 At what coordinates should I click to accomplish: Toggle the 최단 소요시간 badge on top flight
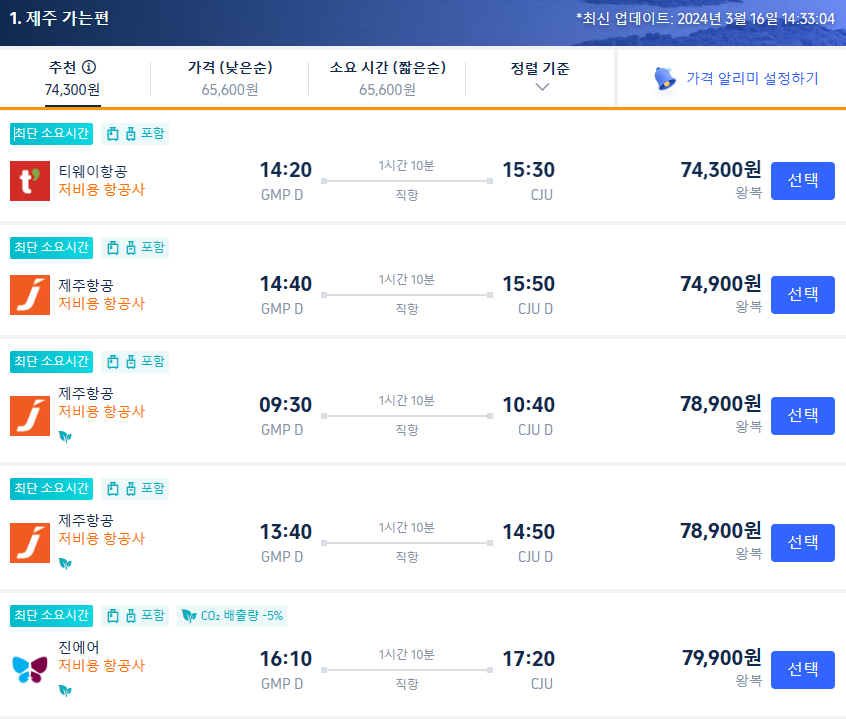[50, 133]
